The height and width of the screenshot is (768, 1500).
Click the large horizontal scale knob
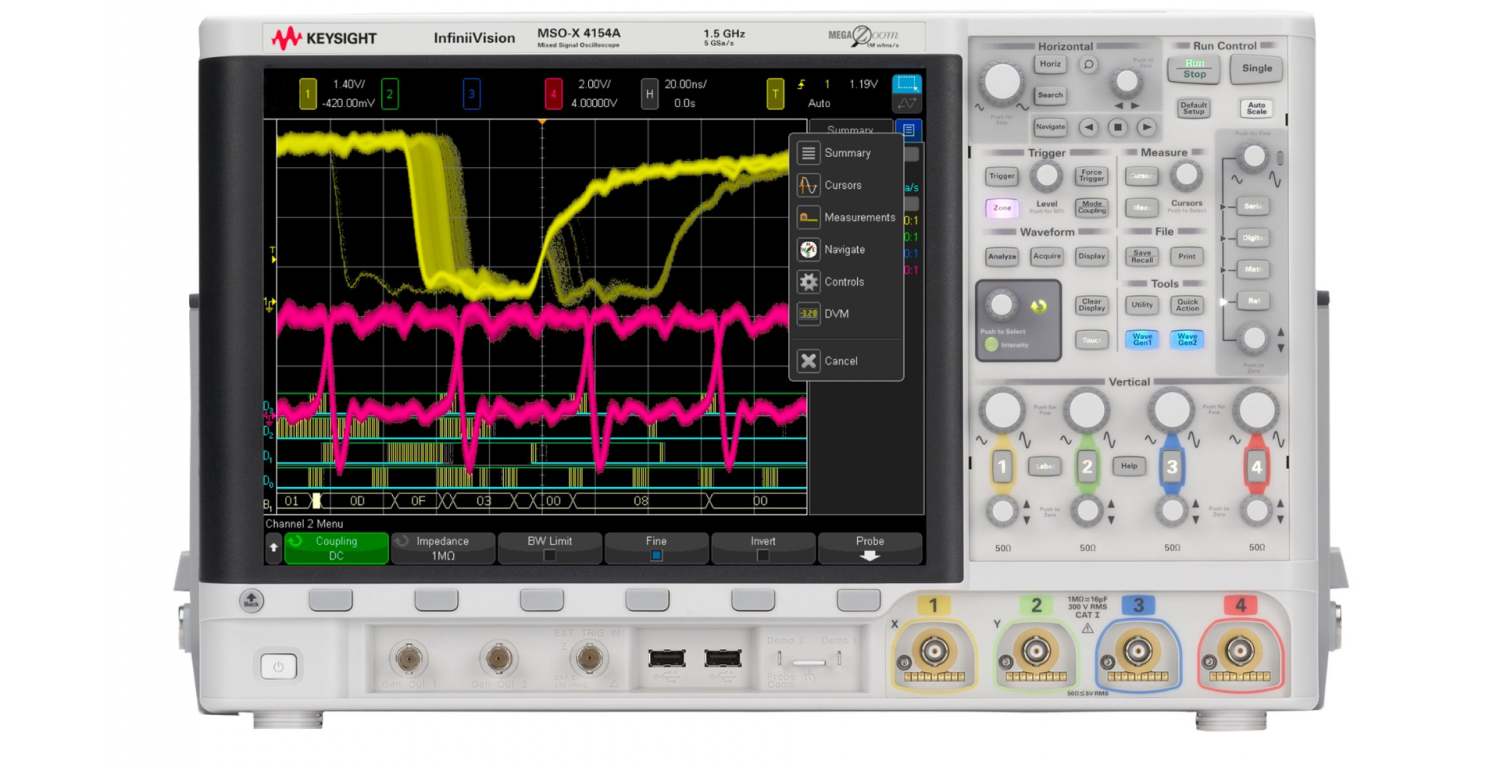(x=1002, y=84)
